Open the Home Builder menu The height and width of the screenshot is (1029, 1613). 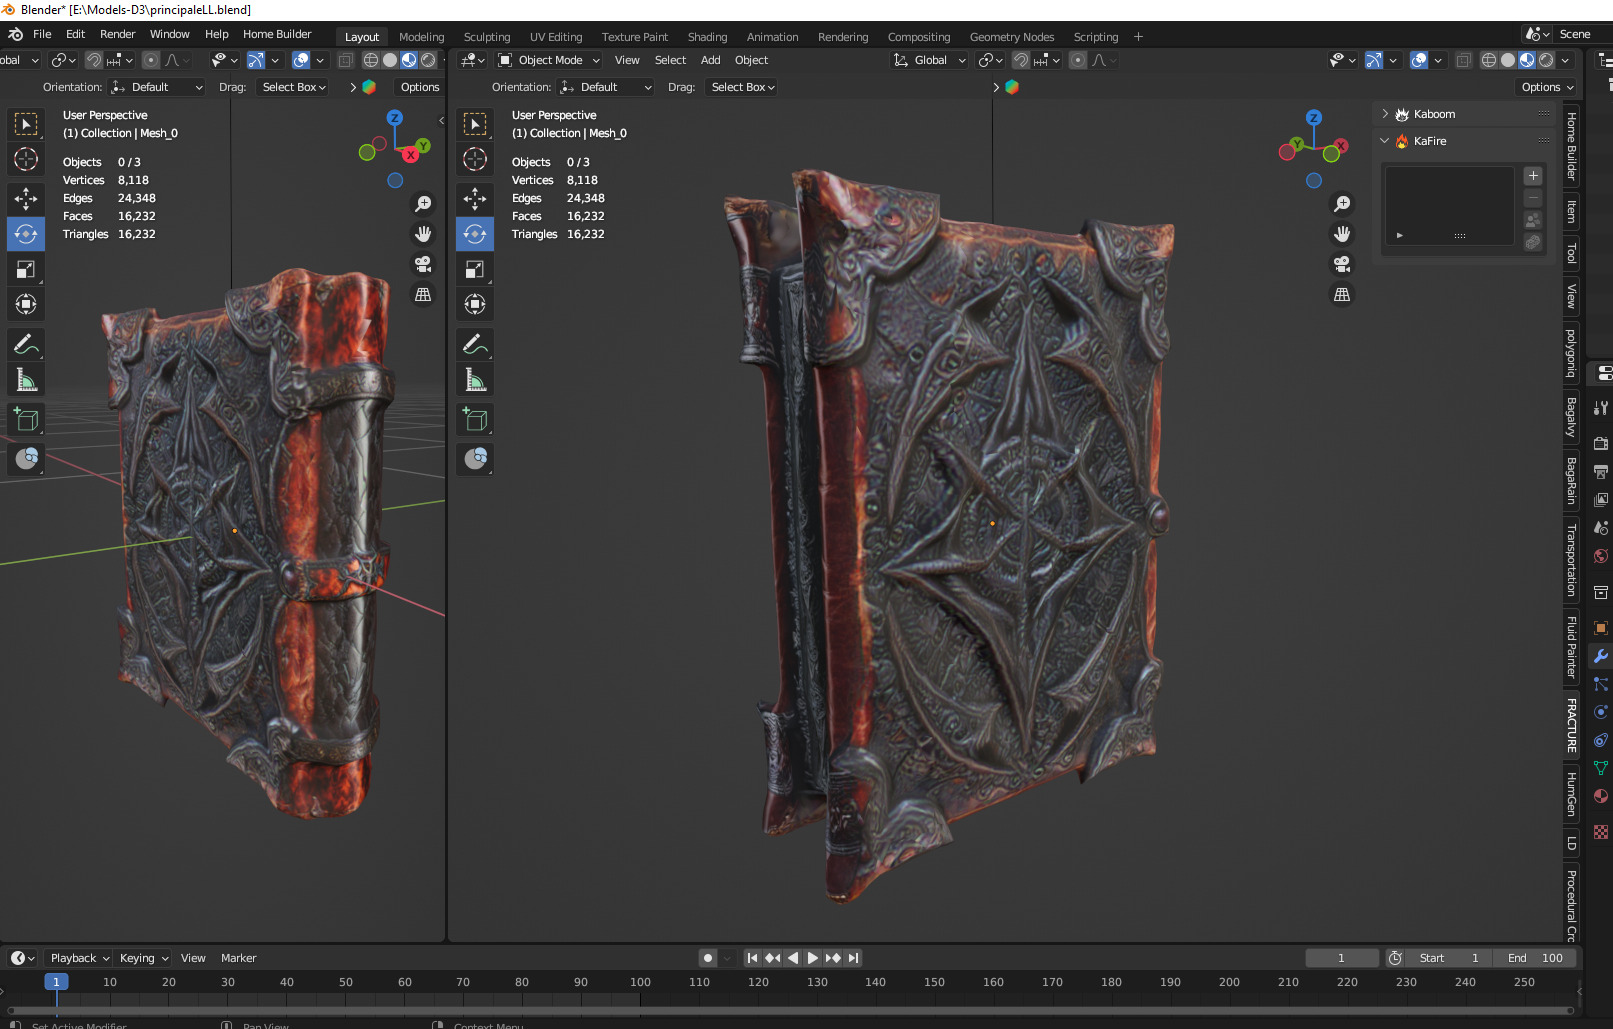[277, 34]
